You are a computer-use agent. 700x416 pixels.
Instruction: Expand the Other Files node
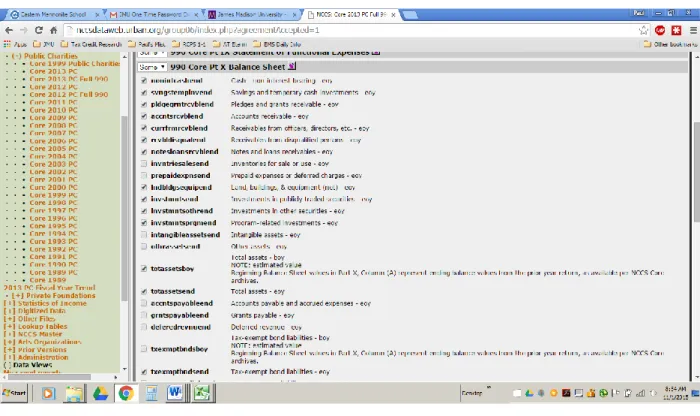pyautogui.click(x=9, y=319)
